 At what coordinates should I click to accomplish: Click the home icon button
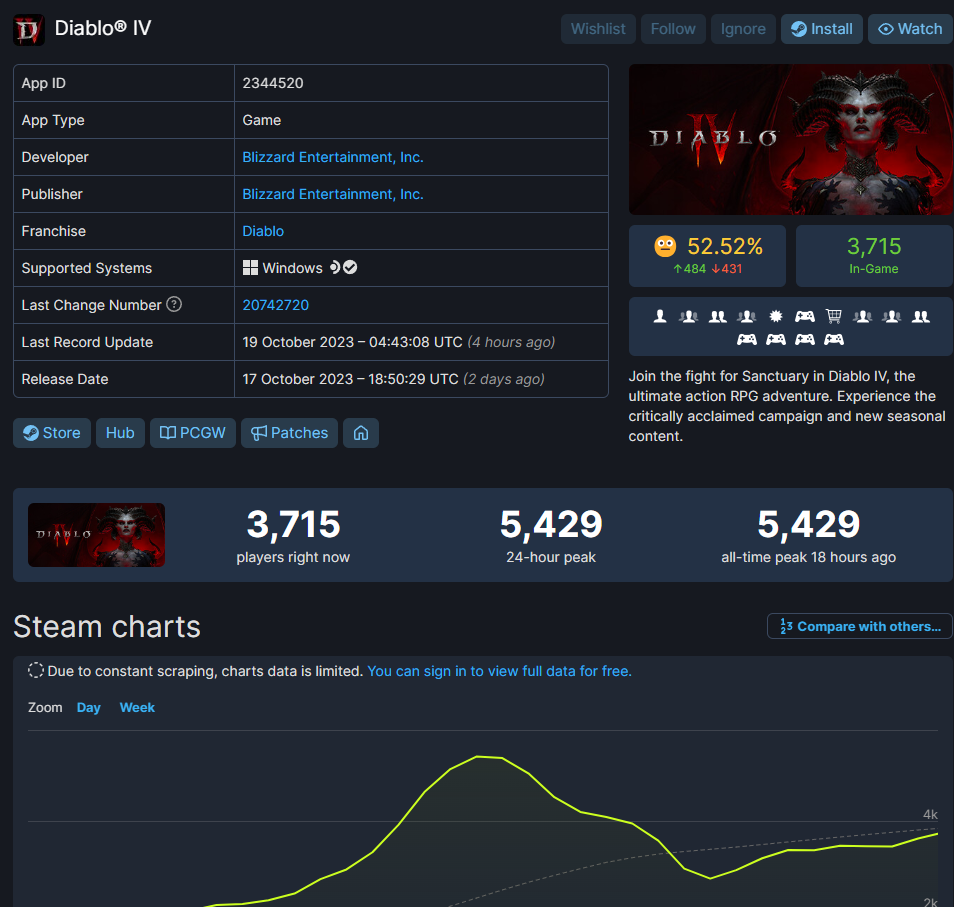coord(361,433)
